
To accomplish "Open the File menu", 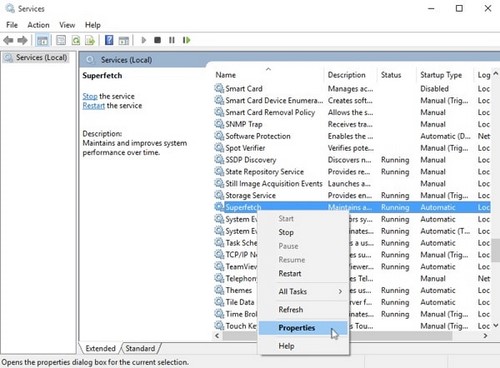I will point(12,25).
